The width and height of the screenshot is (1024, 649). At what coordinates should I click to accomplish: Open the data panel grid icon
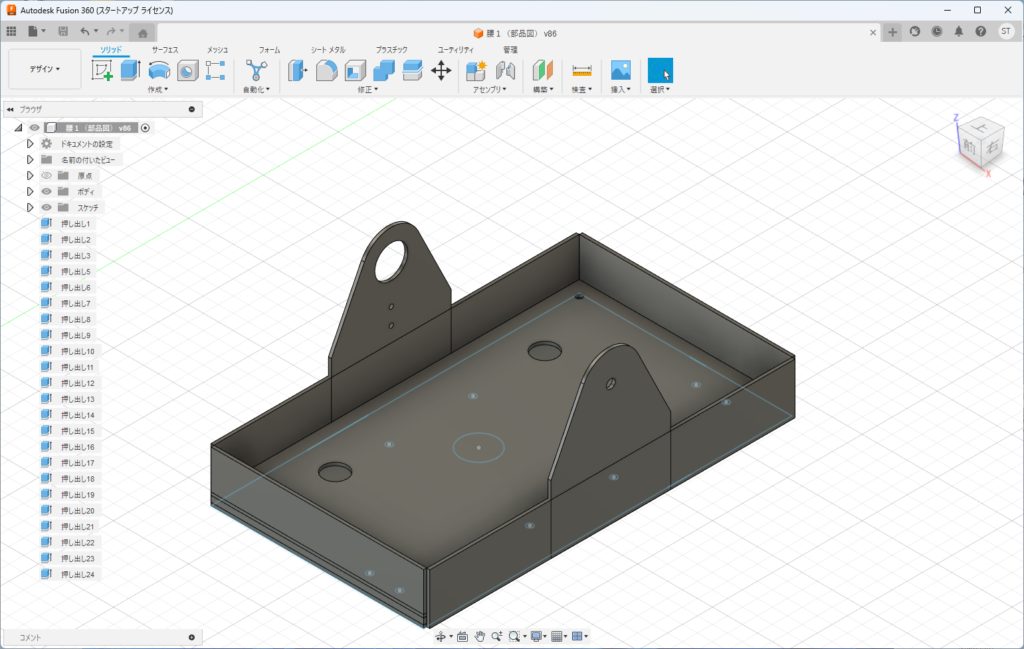click(11, 31)
